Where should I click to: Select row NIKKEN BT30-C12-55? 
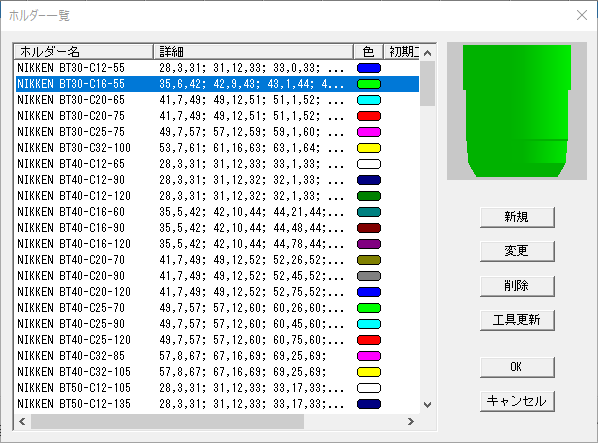point(217,68)
